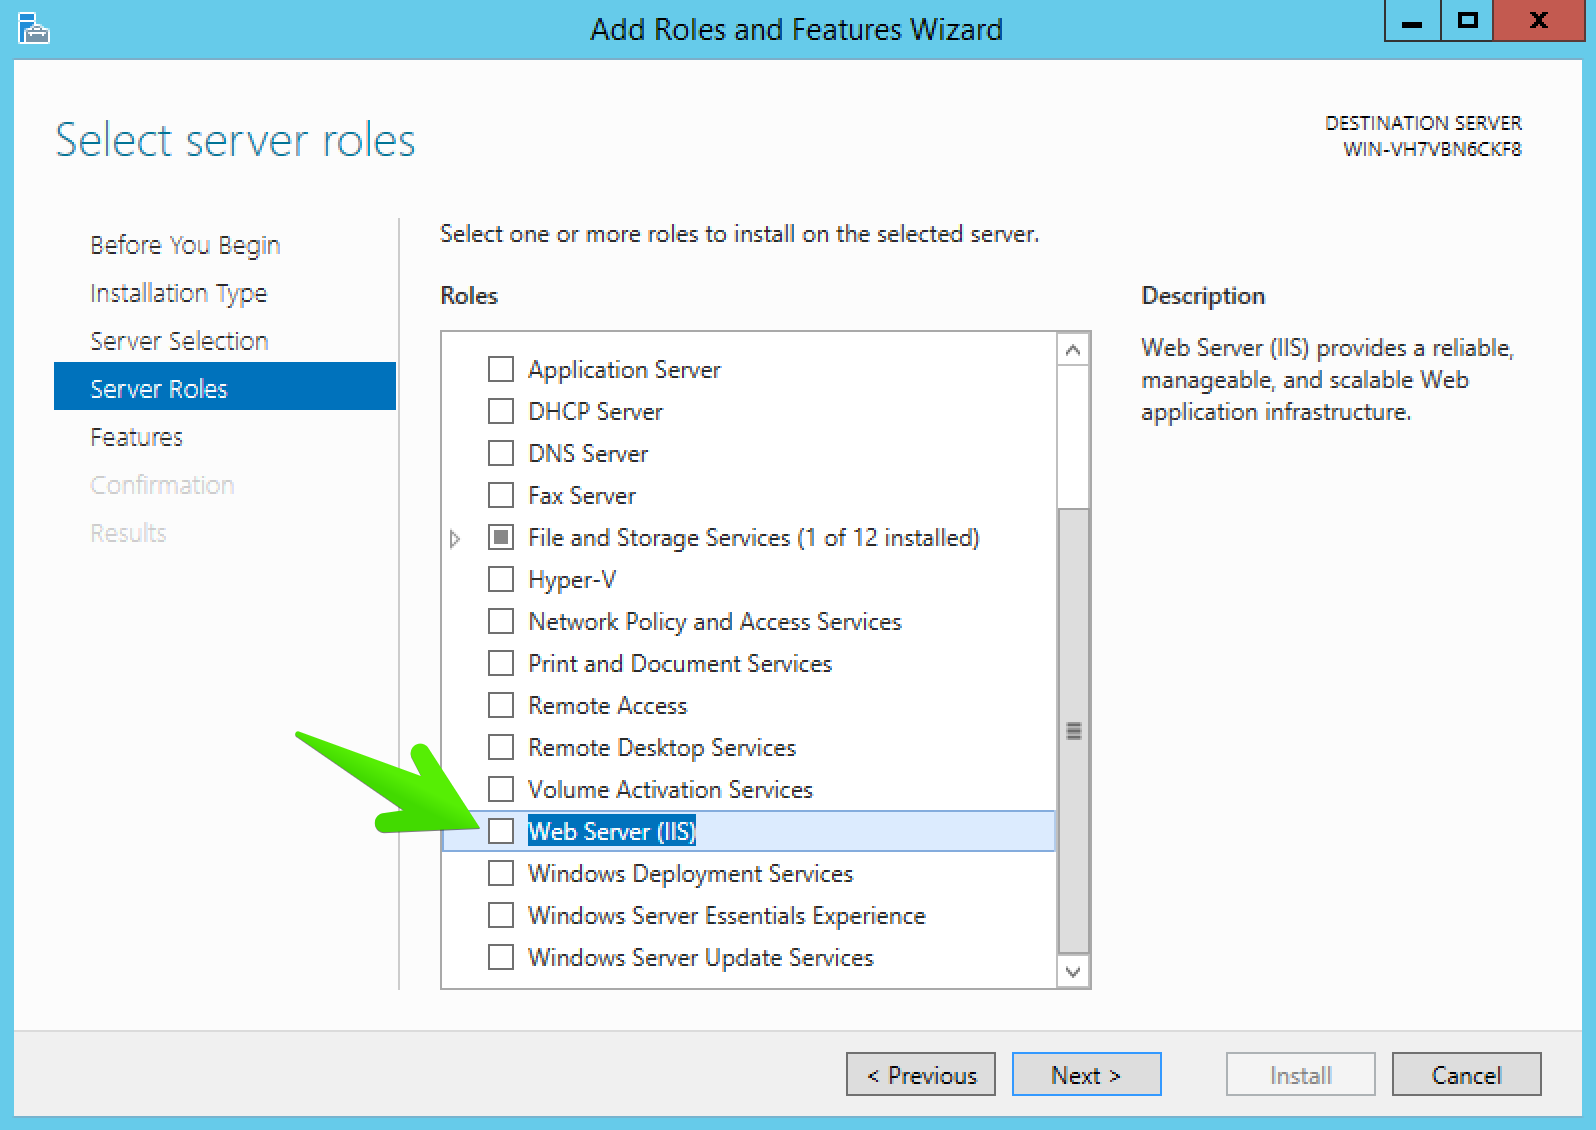Minimize the wizard window
1596x1130 pixels.
coord(1412,21)
